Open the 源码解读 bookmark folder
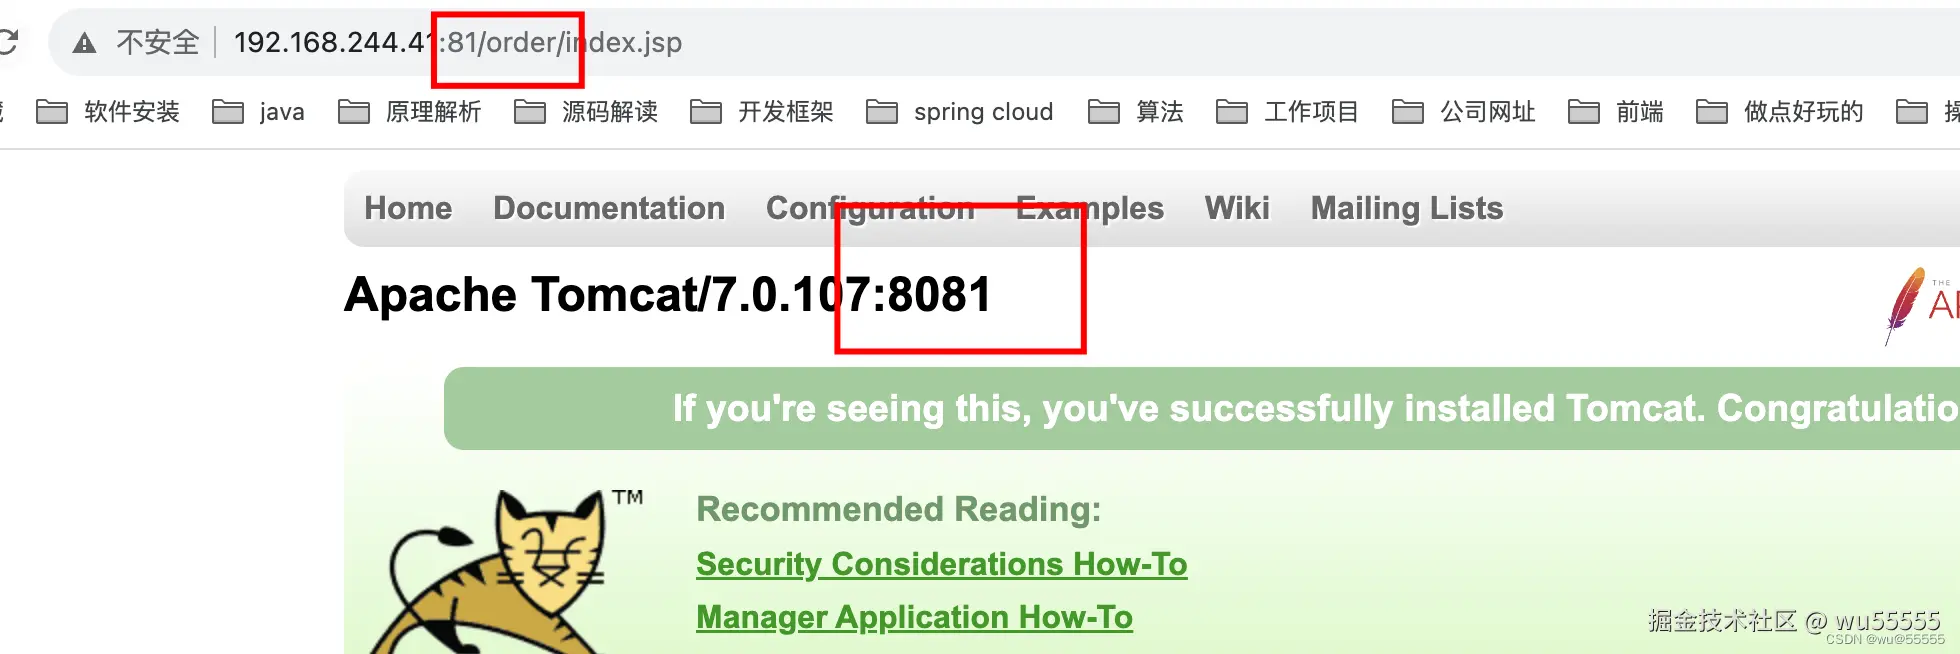 [586, 111]
